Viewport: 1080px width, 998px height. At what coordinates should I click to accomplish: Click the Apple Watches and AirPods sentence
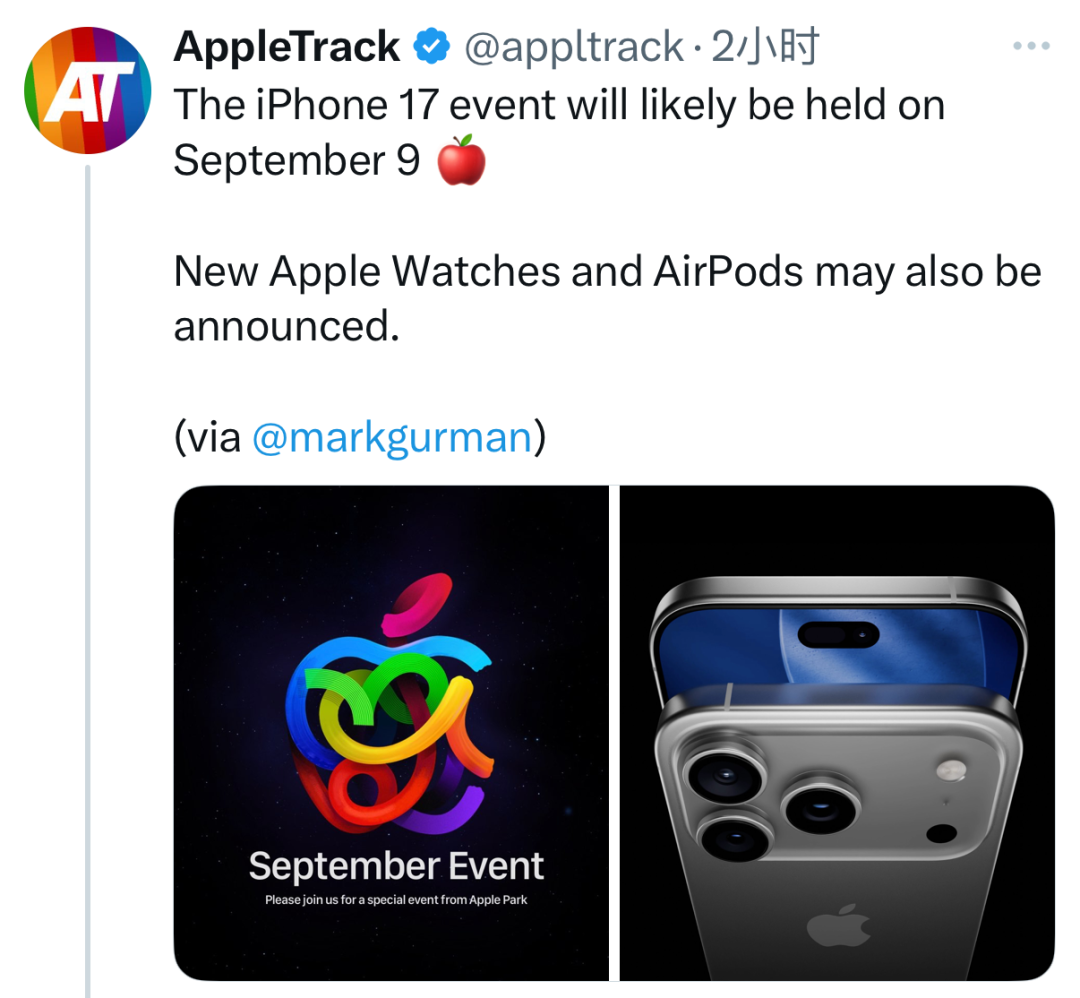tap(607, 298)
